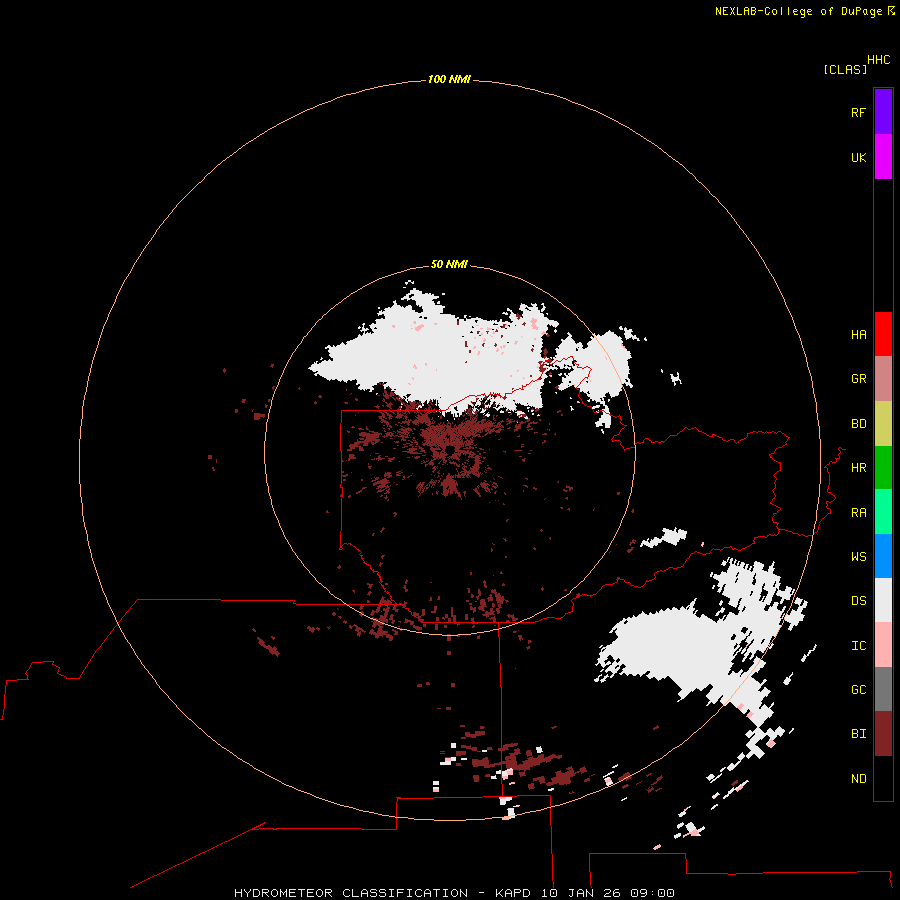Click the purple RF color swatch
The height and width of the screenshot is (900, 900).
click(x=883, y=112)
